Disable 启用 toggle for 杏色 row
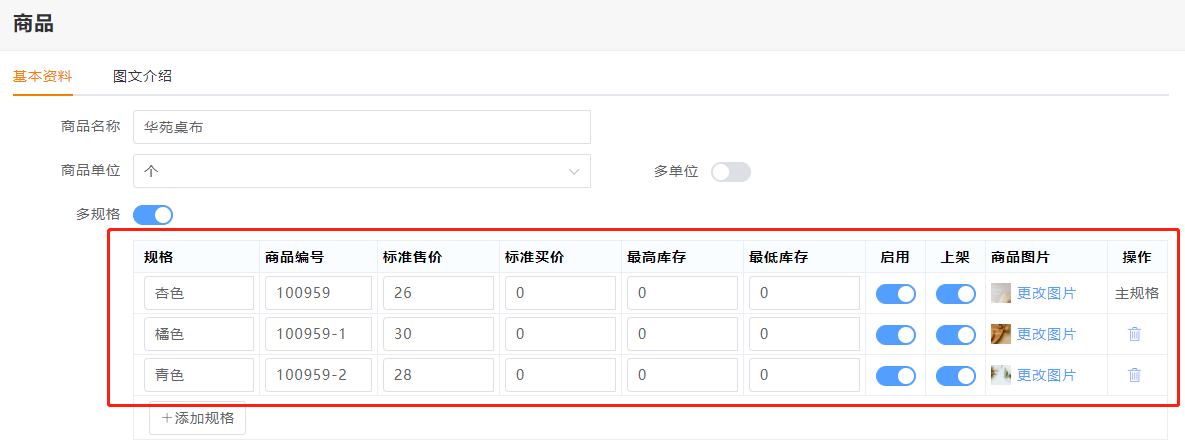Screen dimensions: 1185x447 [x=895, y=294]
